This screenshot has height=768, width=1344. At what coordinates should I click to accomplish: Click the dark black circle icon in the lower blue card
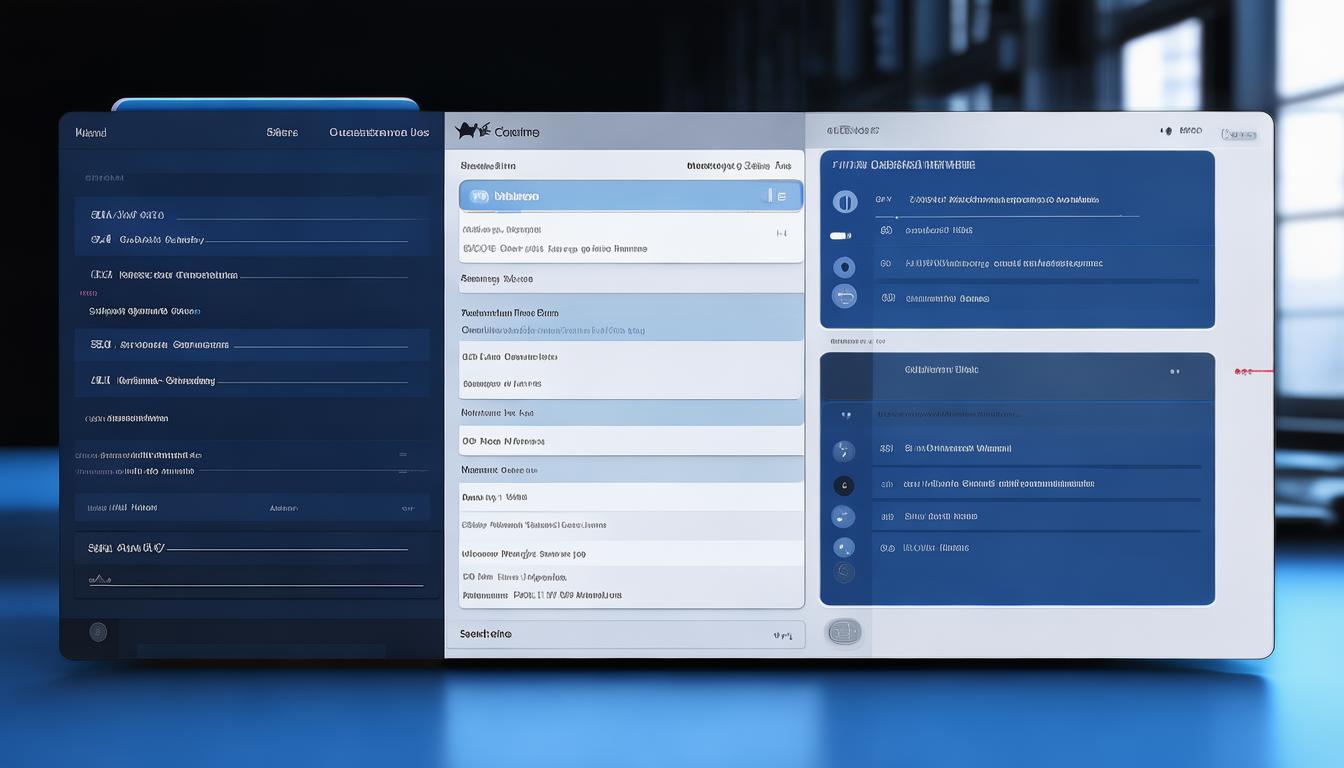pos(844,486)
